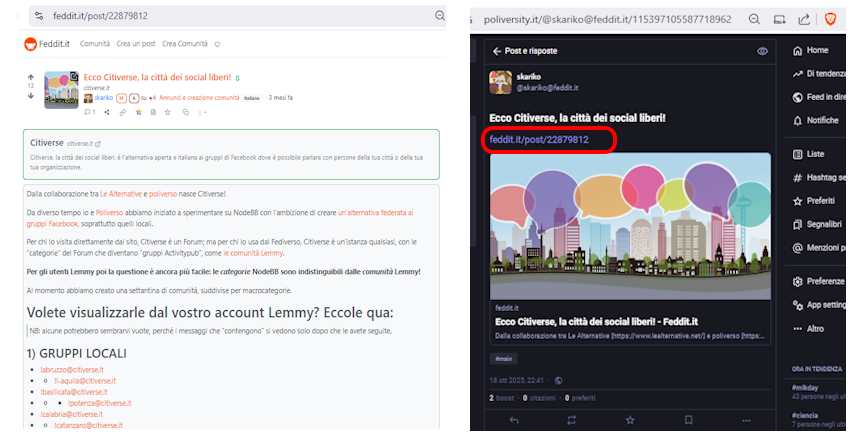The image size is (867, 442).
Task: Toggle the eye icon in the post header
Action: click(x=762, y=51)
